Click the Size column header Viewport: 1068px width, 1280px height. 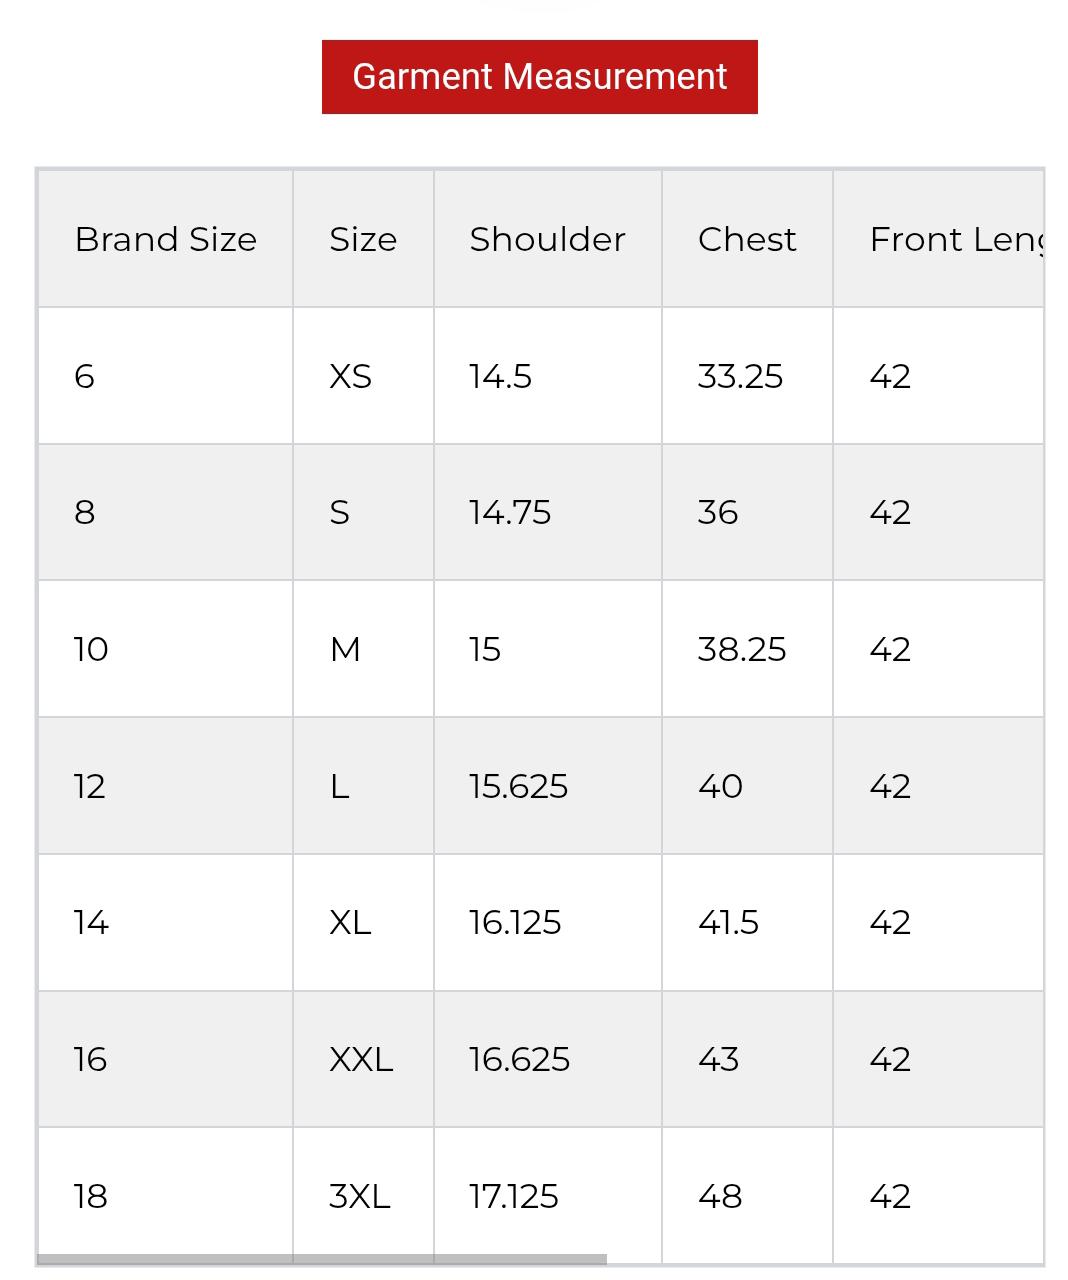(363, 239)
